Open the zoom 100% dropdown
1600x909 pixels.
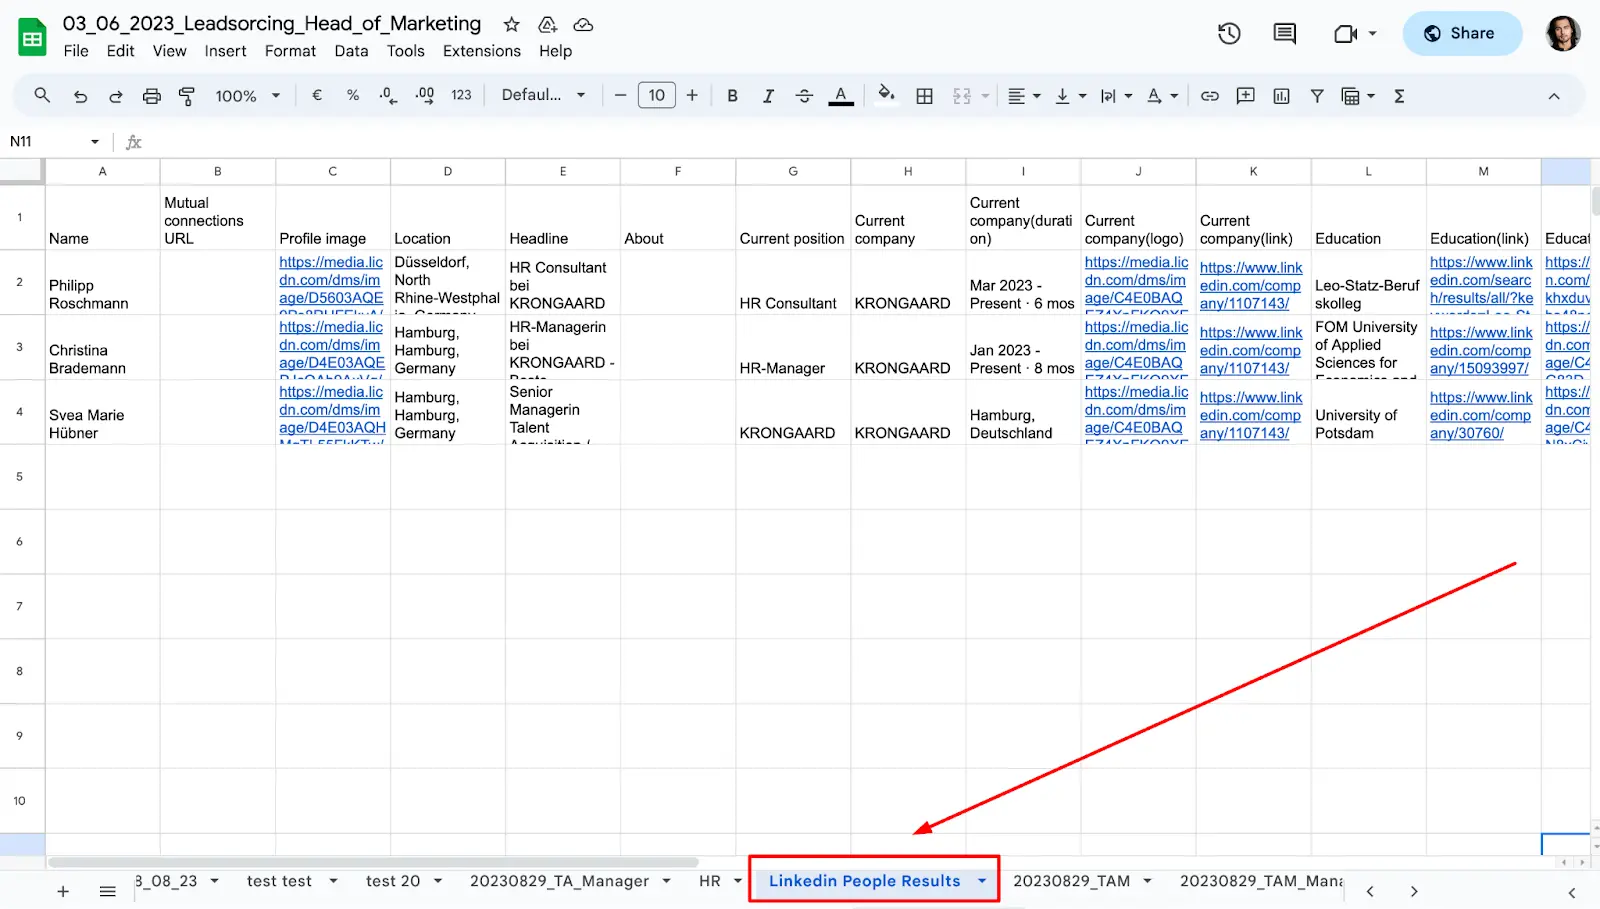pyautogui.click(x=247, y=96)
